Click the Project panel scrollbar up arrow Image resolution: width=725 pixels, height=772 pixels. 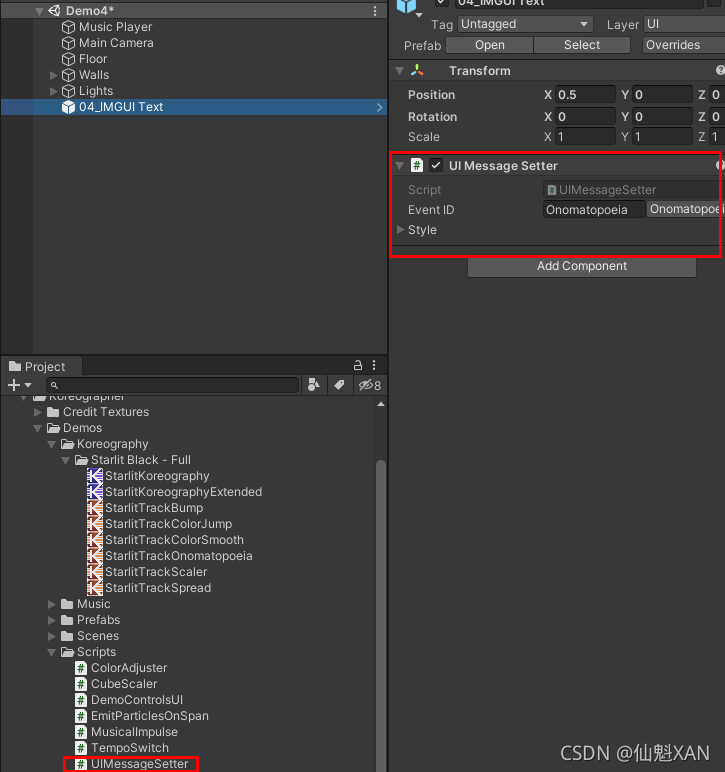[x=380, y=404]
